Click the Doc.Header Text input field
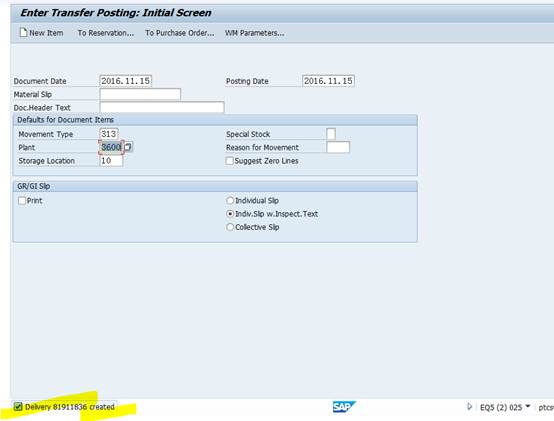Viewport: 554px width, 421px height. pyautogui.click(x=162, y=107)
